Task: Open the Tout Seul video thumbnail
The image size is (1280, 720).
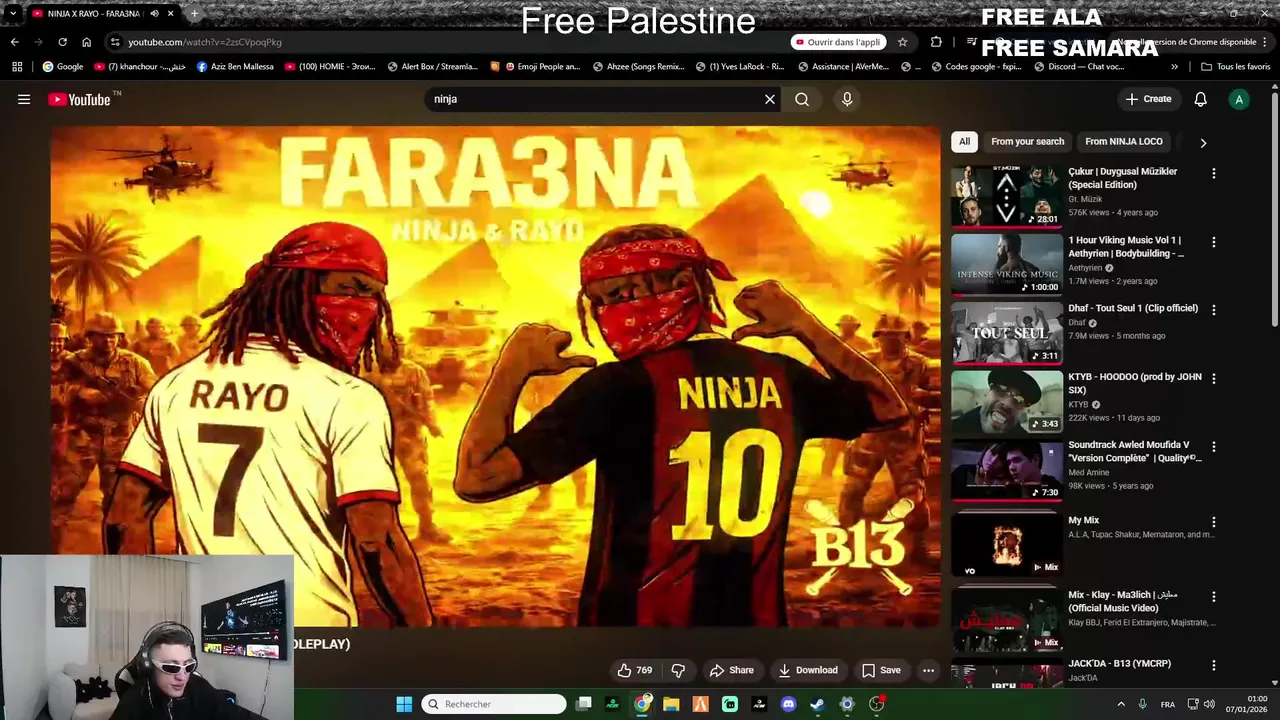Action: pos(1006,333)
